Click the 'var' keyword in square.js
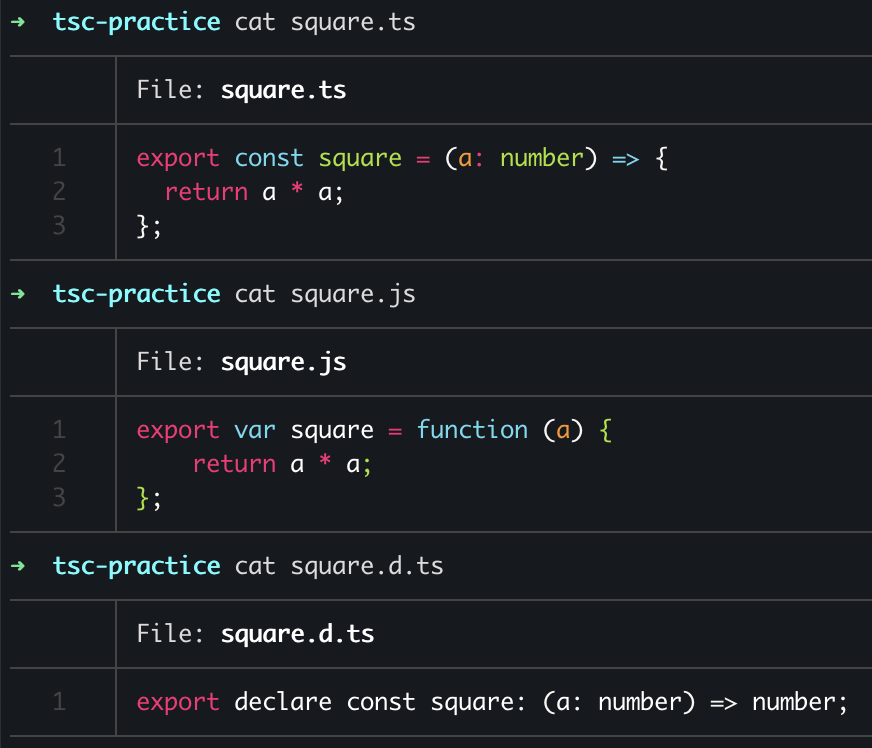872x748 pixels. (x=255, y=431)
